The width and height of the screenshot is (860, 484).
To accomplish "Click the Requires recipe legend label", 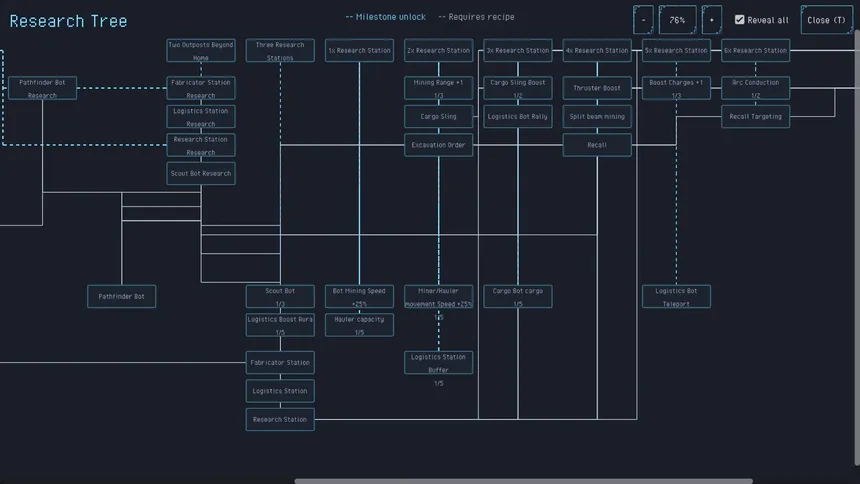I will tap(477, 17).
